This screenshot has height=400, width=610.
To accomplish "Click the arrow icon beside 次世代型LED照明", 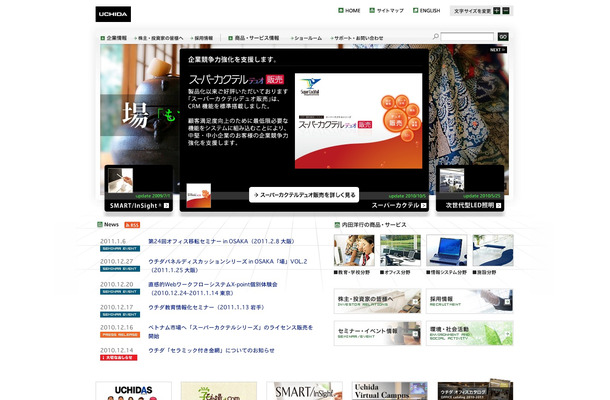I will (499, 206).
